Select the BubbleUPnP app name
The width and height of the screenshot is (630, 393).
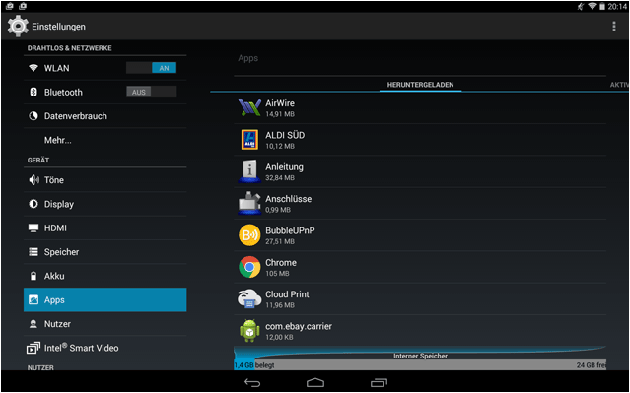290,231
